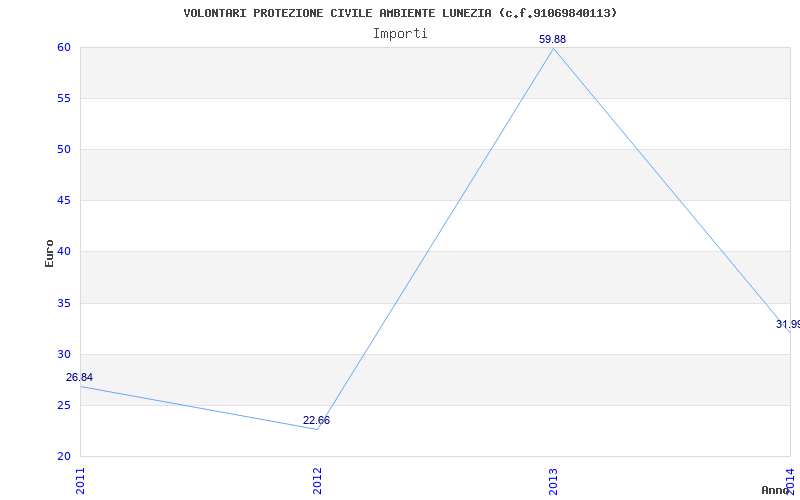The width and height of the screenshot is (800, 500).
Task: Click year 2014 on the x-axis
Action: point(790,481)
